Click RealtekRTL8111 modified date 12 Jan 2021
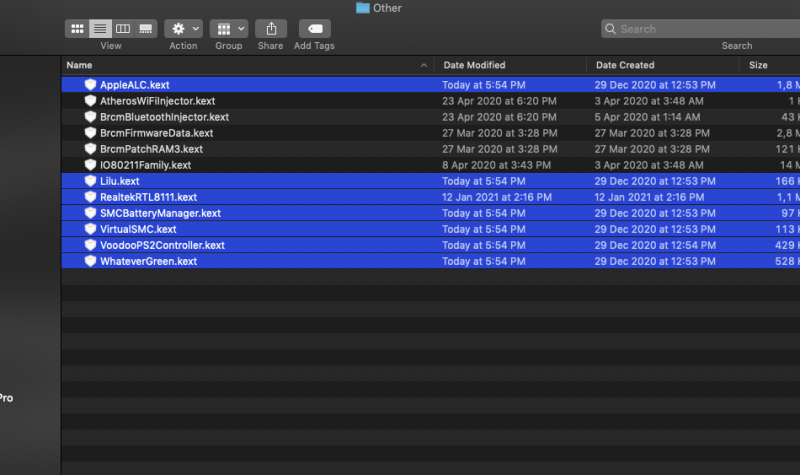Image resolution: width=800 pixels, height=475 pixels. 496,197
